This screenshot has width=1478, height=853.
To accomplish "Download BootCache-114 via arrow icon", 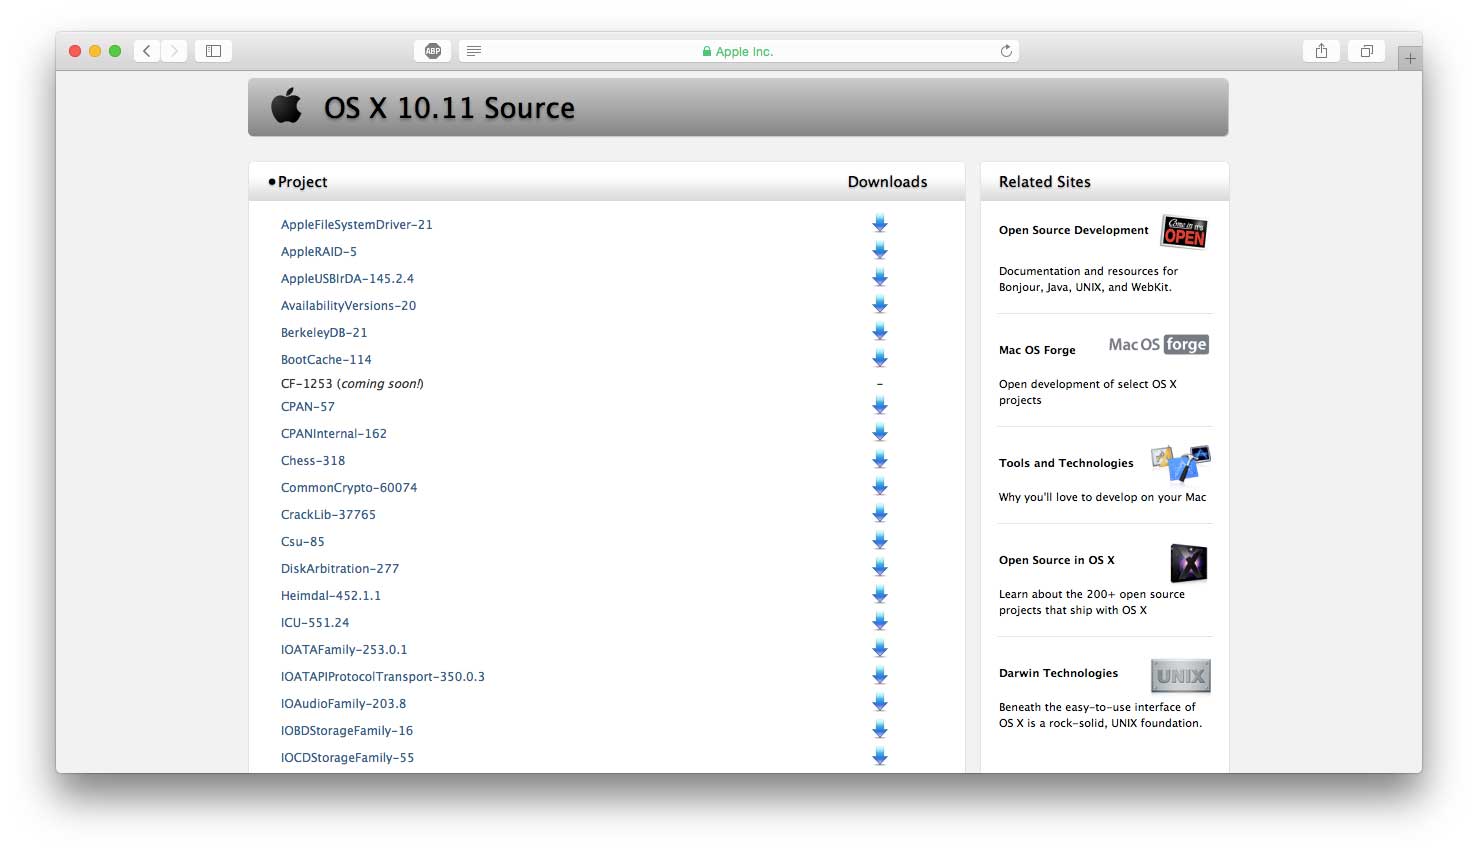I will pos(880,359).
